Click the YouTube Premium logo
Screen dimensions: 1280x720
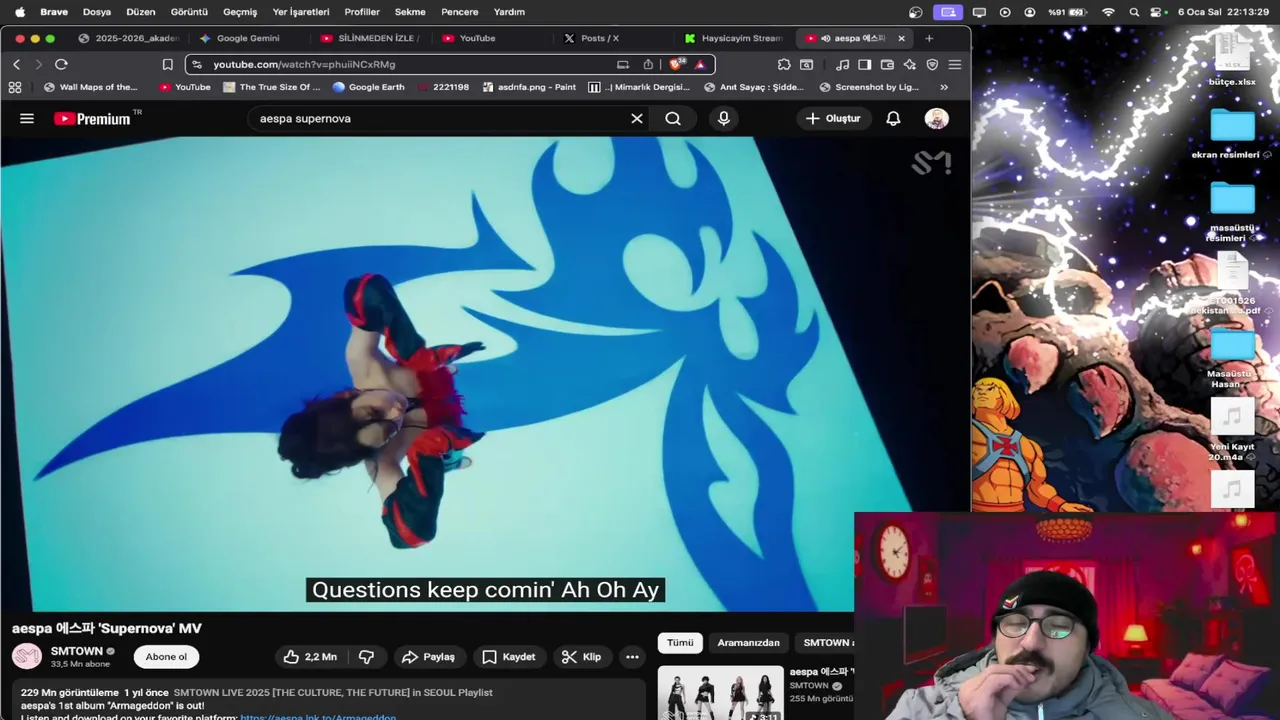(x=92, y=118)
